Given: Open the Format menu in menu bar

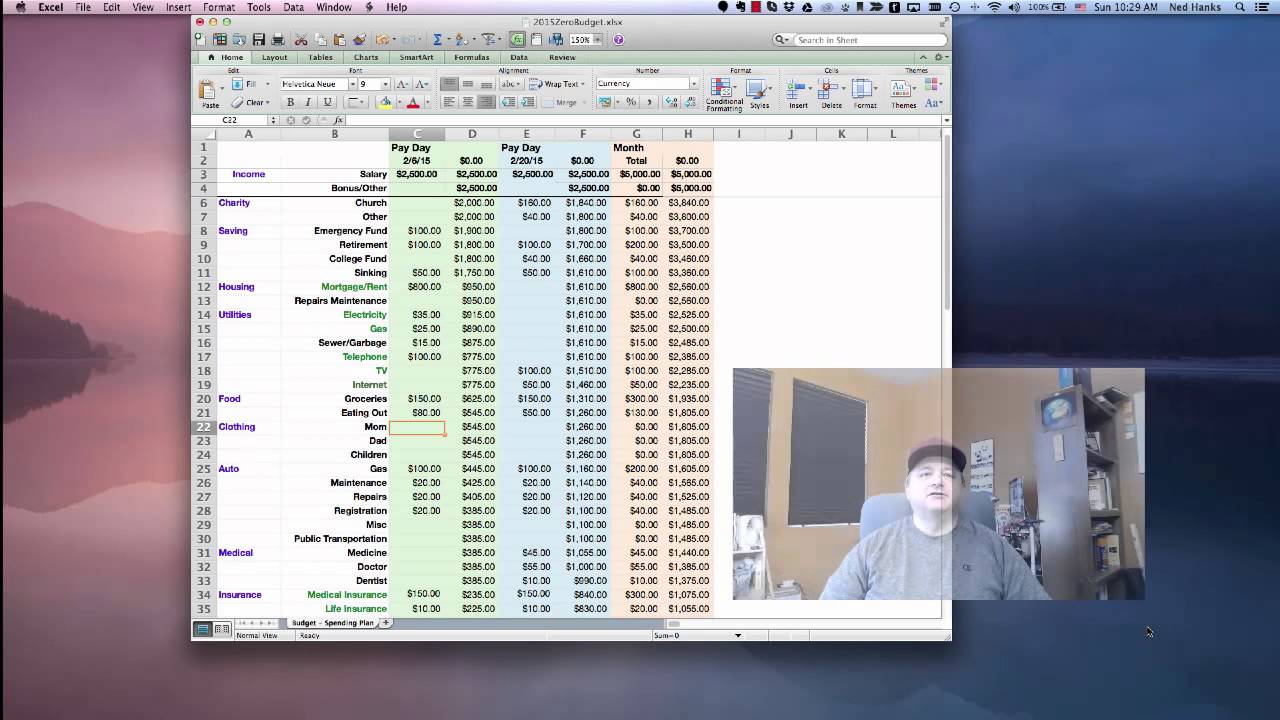Looking at the screenshot, I should tap(219, 7).
